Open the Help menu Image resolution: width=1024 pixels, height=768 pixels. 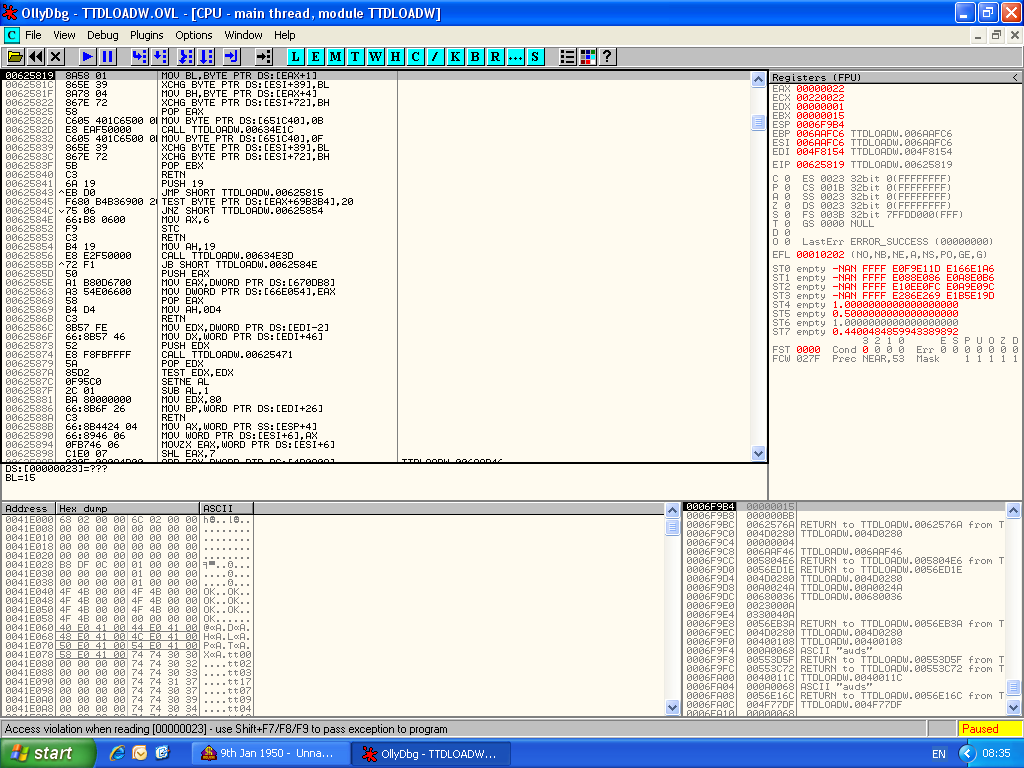coord(284,35)
